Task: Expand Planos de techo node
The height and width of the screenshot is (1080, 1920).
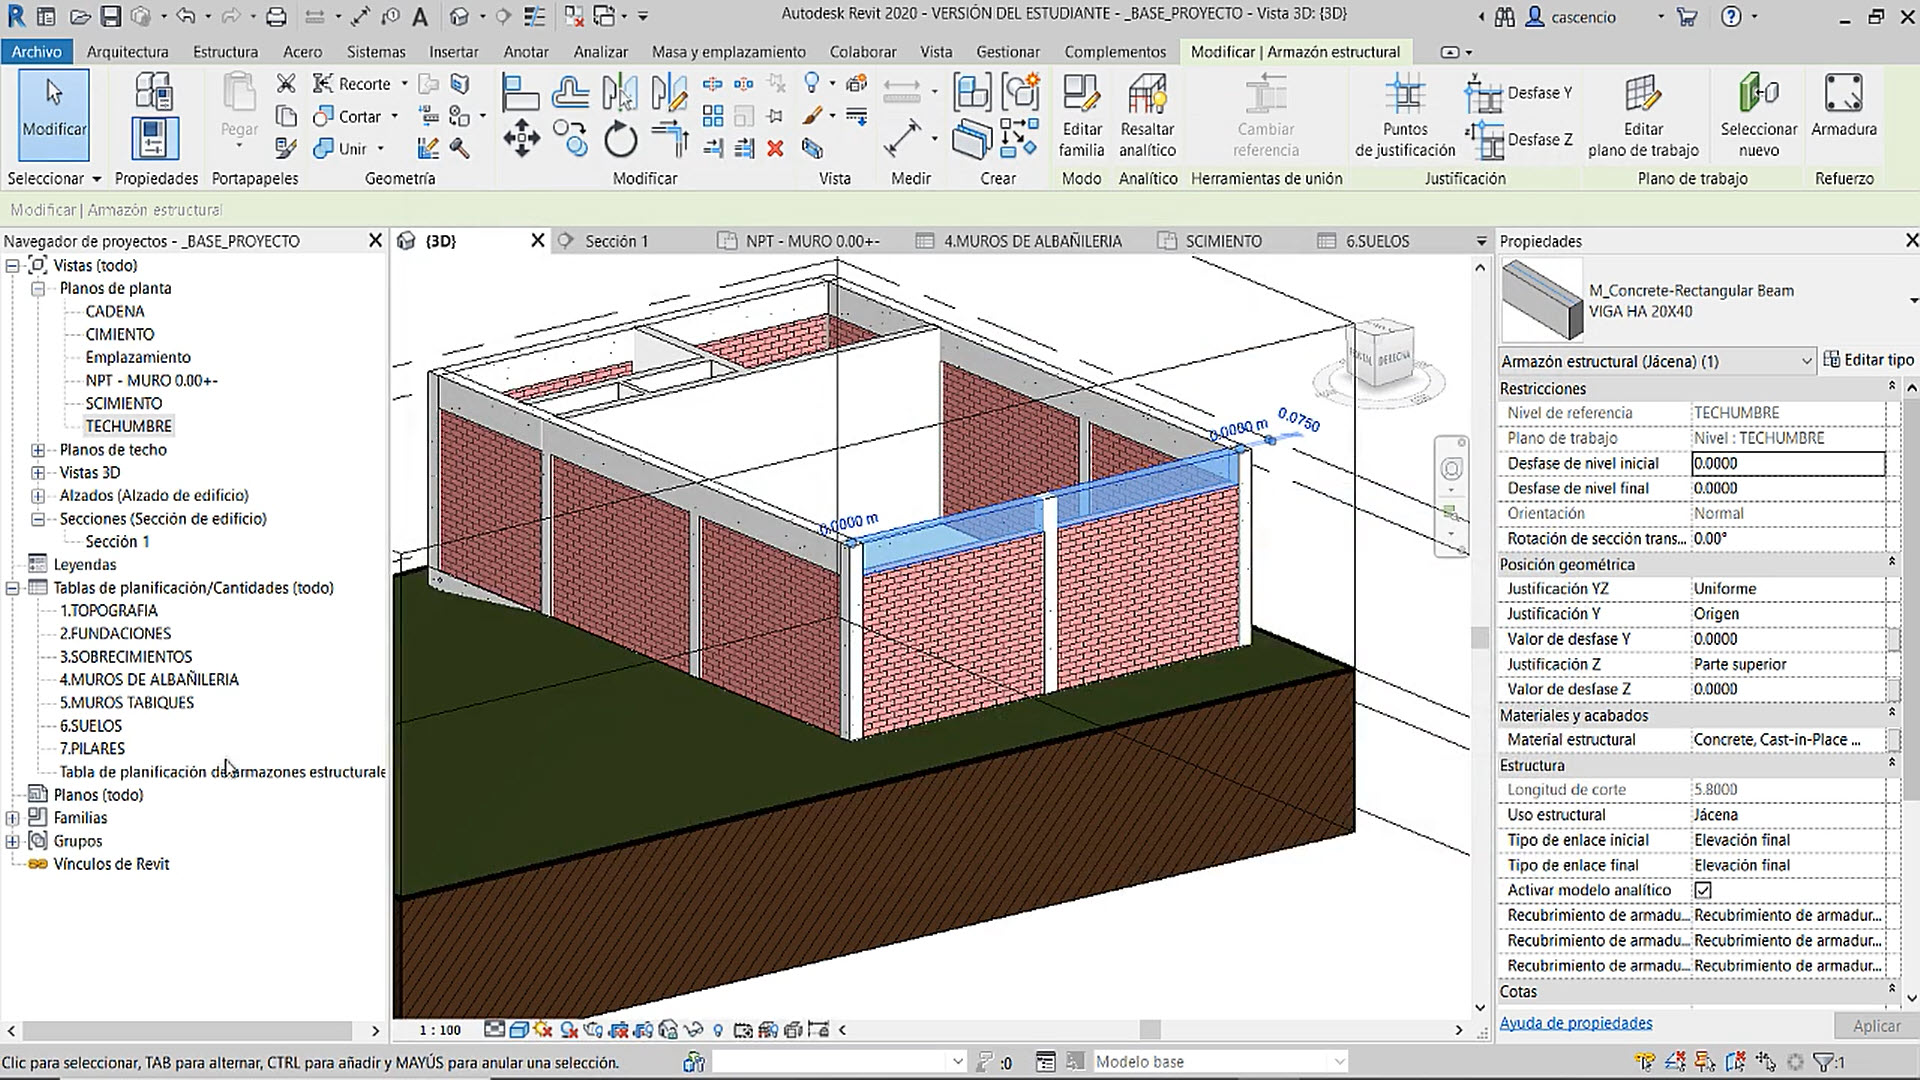Action: coord(38,450)
